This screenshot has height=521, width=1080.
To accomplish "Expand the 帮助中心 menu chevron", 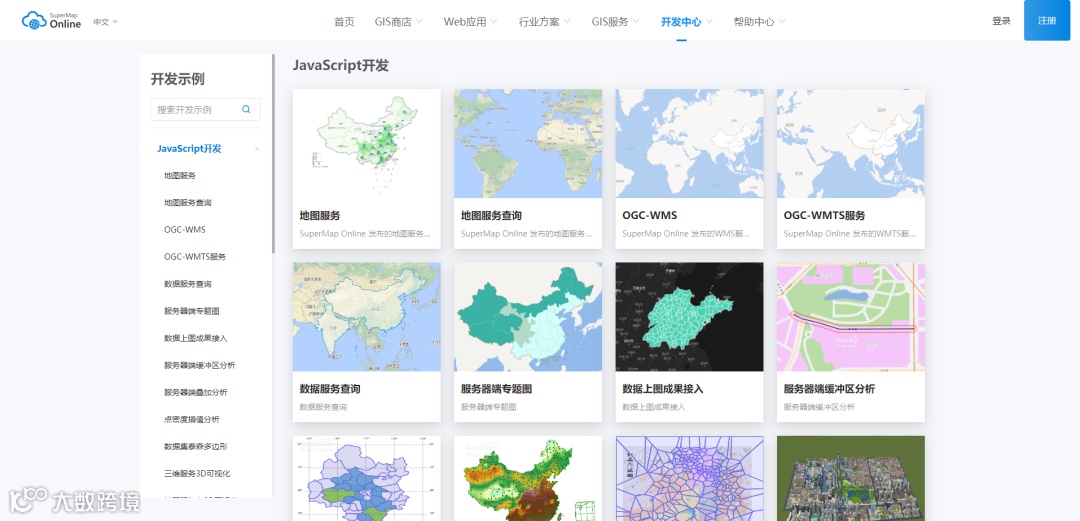I will click(x=782, y=21).
